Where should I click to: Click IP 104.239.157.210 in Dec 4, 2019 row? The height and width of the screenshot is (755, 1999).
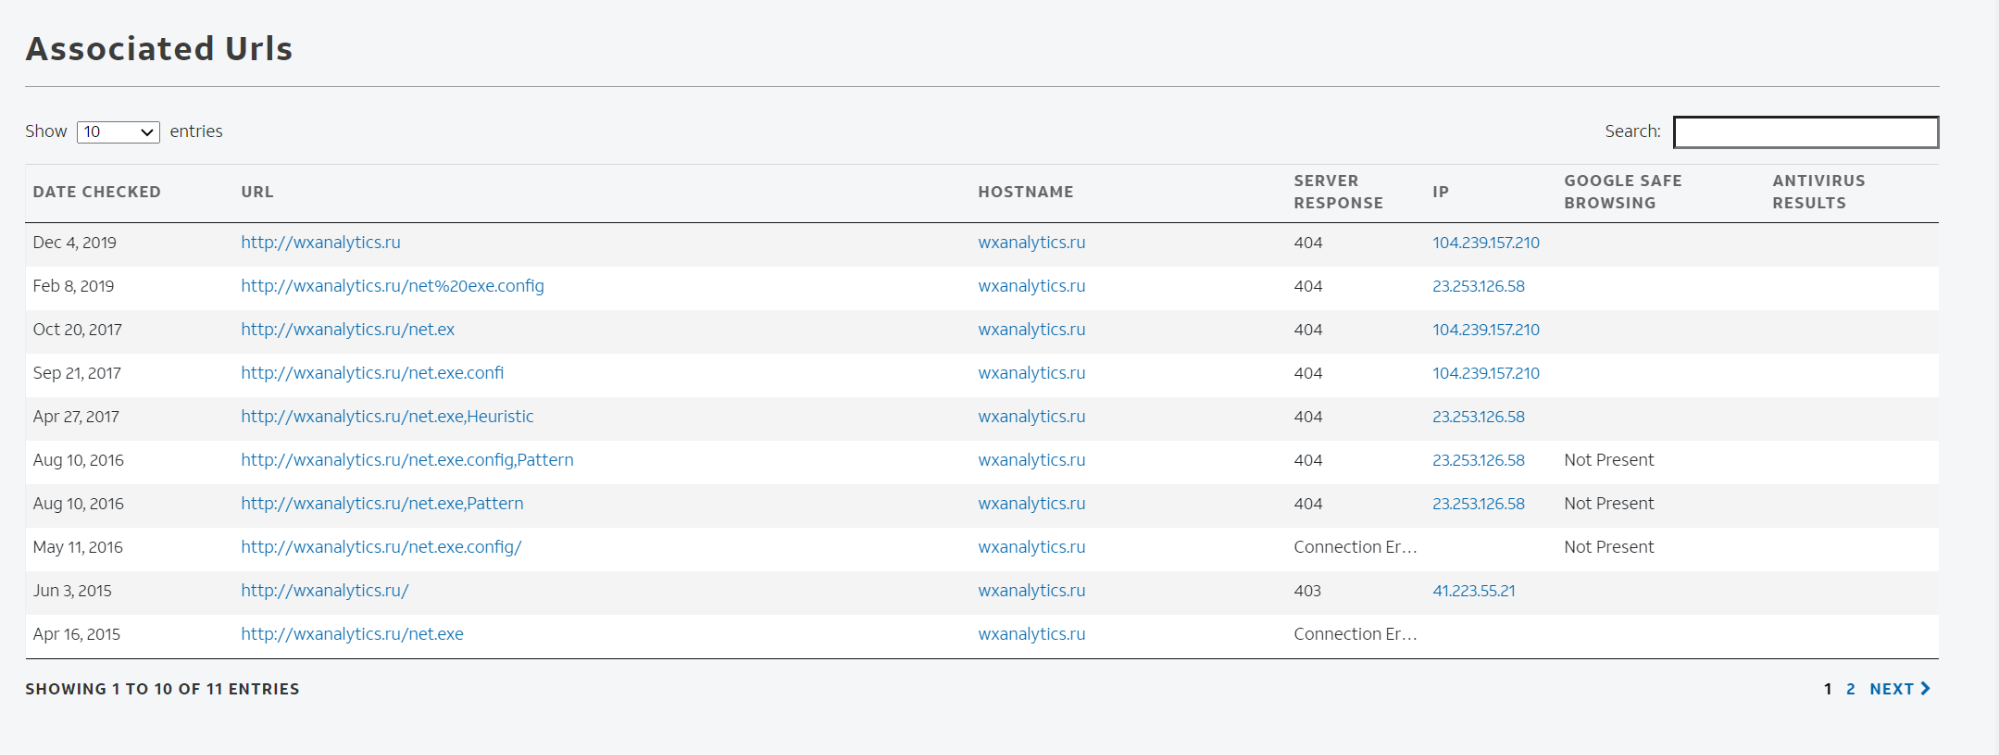pyautogui.click(x=1485, y=243)
